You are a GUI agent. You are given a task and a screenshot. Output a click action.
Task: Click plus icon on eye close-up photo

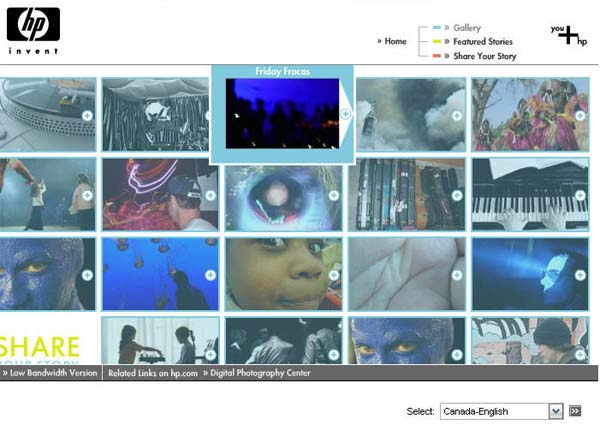[x=334, y=195]
